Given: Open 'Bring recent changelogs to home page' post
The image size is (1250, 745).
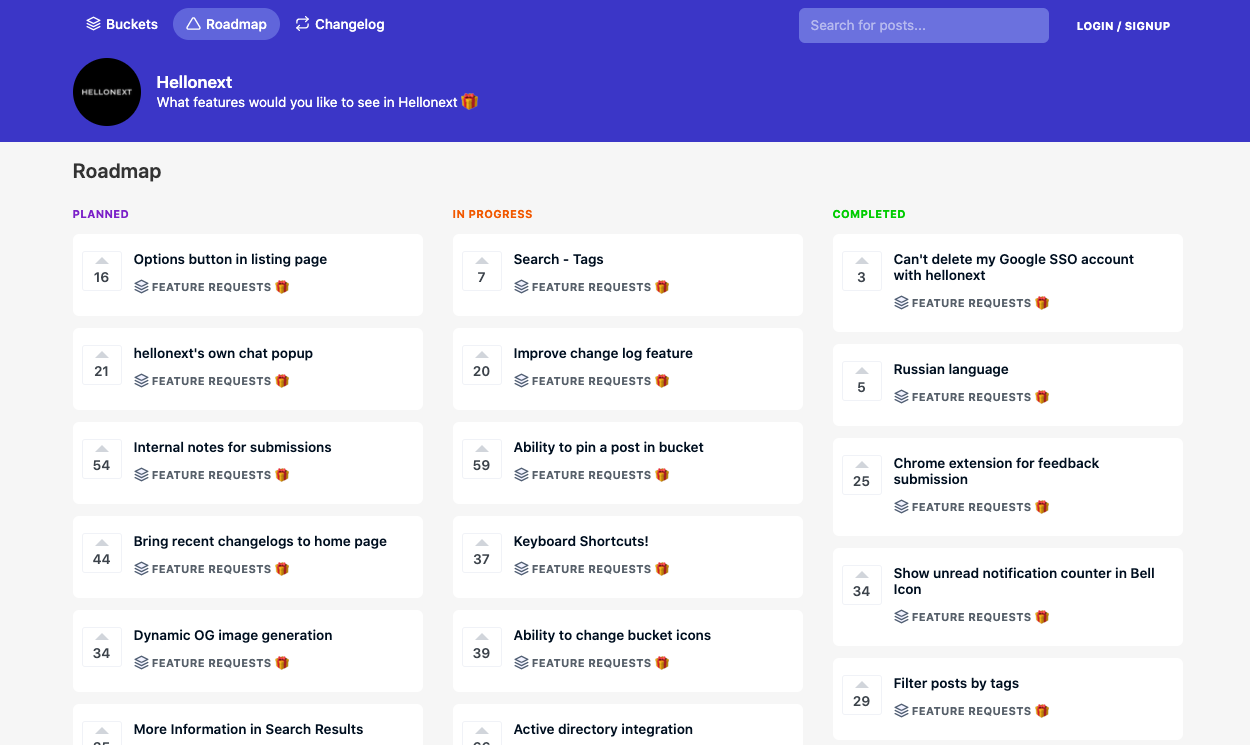Looking at the screenshot, I should coord(260,541).
